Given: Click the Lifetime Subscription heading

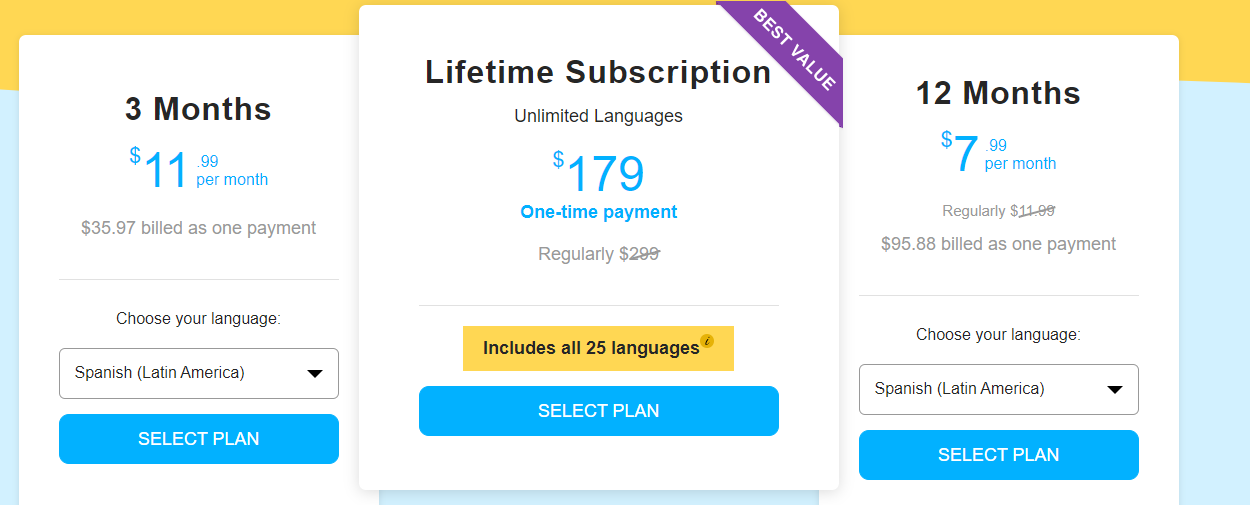Looking at the screenshot, I should [x=598, y=72].
